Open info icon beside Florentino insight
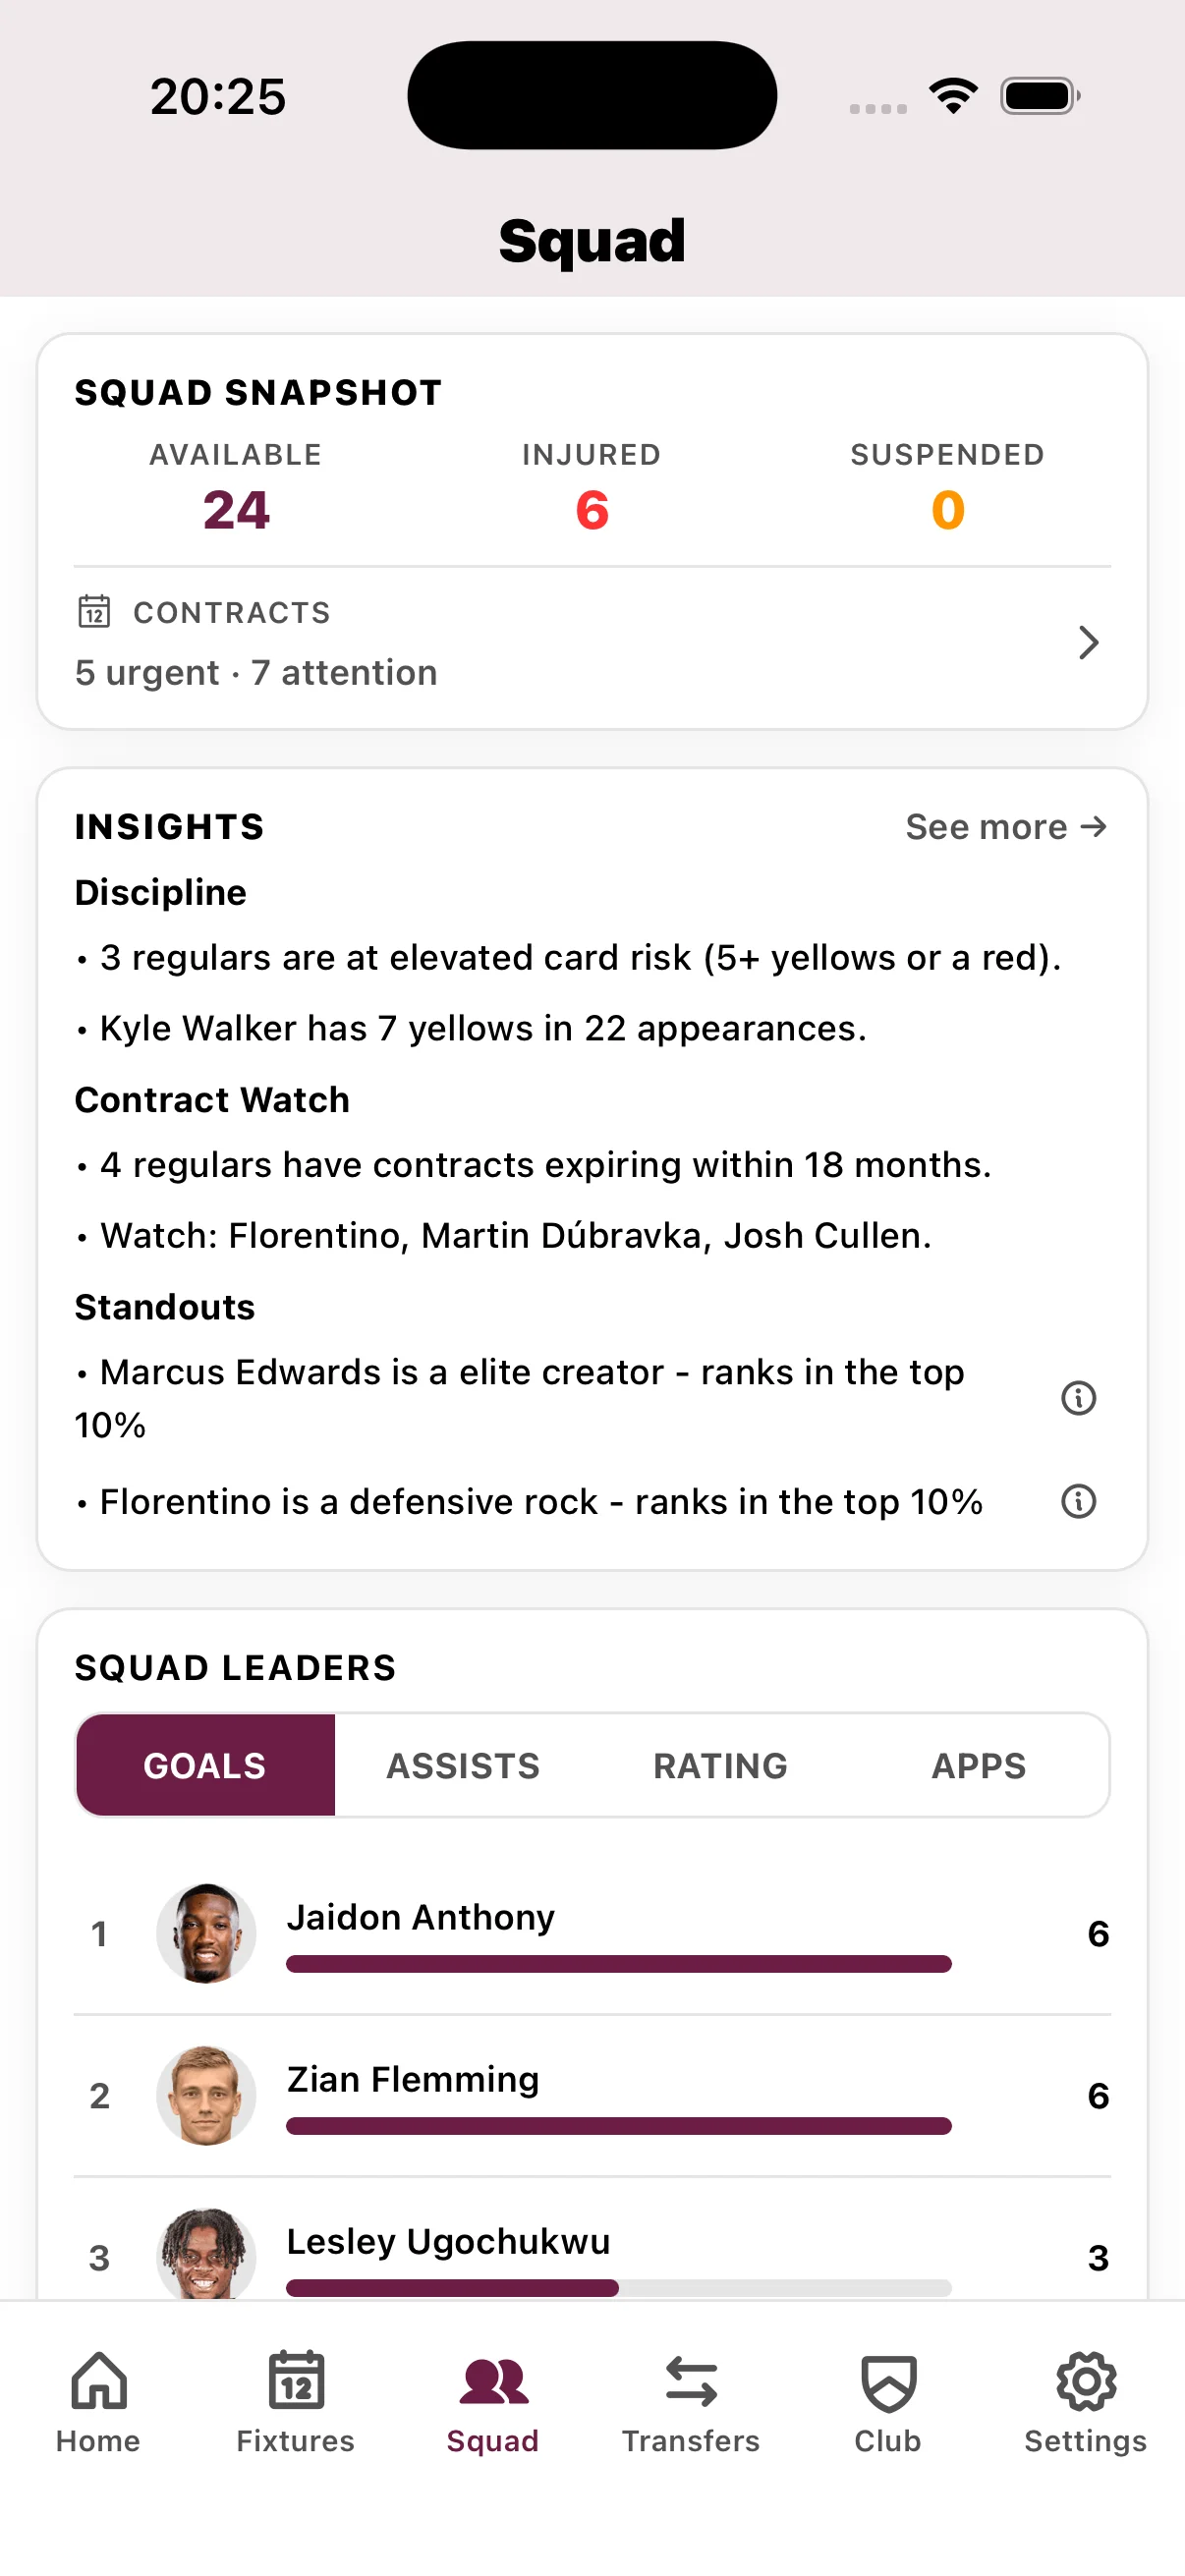The height and width of the screenshot is (2576, 1185). point(1077,1501)
